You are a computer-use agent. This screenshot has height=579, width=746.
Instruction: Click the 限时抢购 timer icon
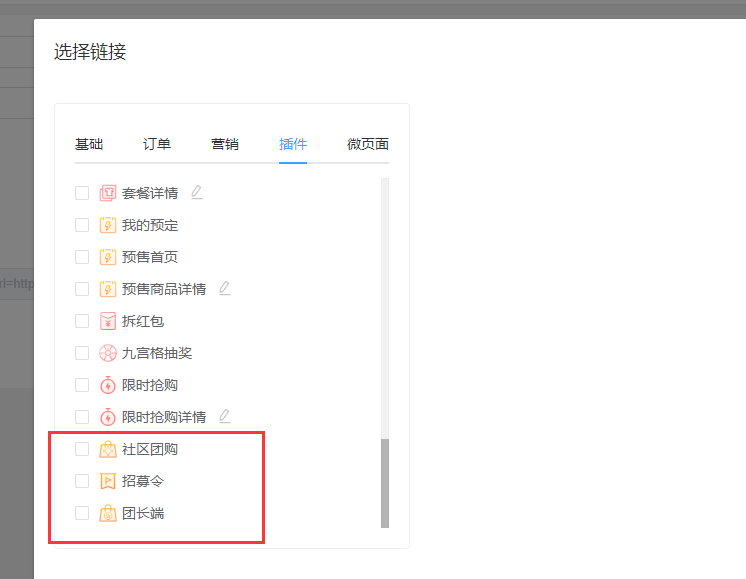pyautogui.click(x=108, y=385)
